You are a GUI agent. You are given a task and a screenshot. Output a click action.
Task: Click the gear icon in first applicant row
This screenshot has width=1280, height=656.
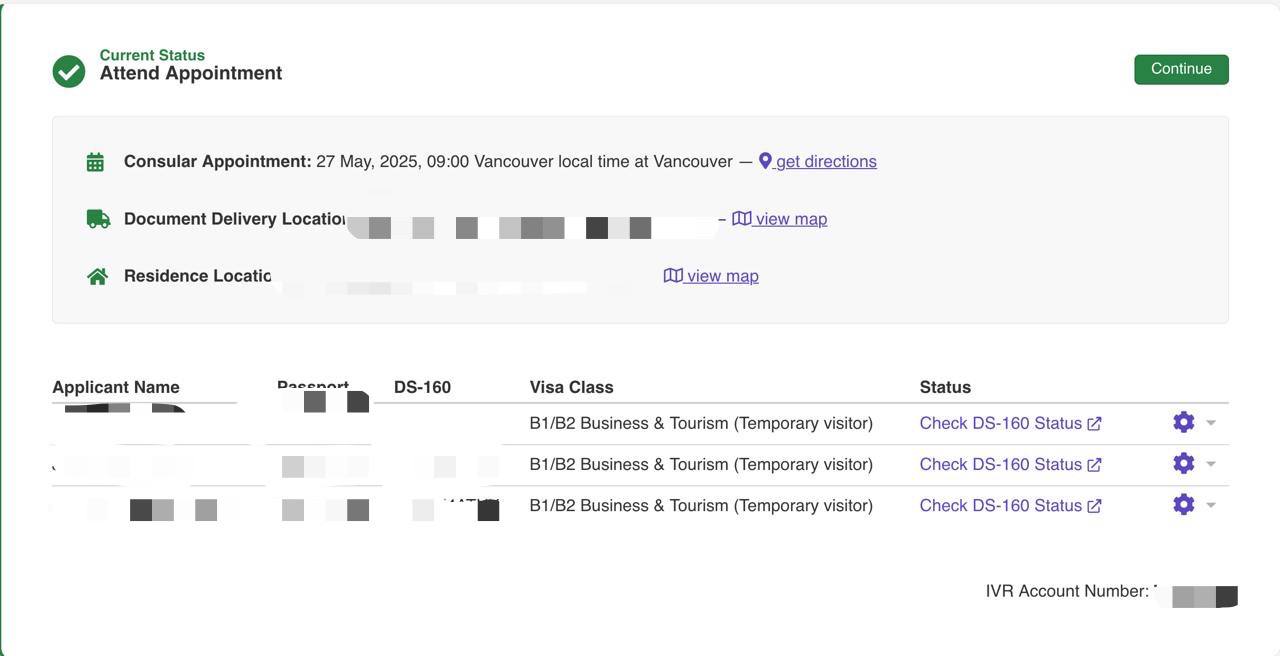(1184, 422)
